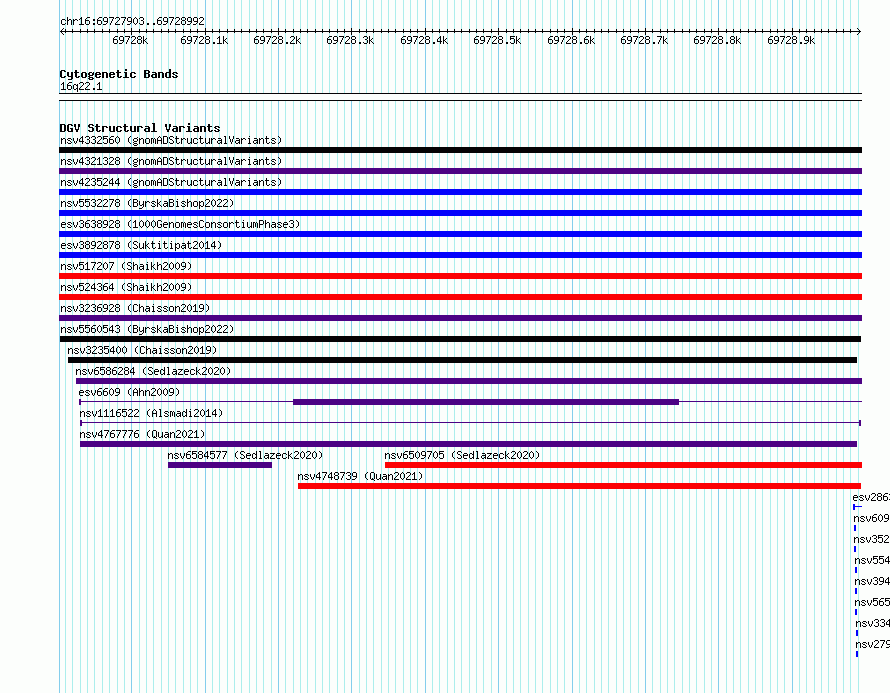Click the 69728.6k ruler label
The width and height of the screenshot is (890, 693).
click(x=571, y=40)
